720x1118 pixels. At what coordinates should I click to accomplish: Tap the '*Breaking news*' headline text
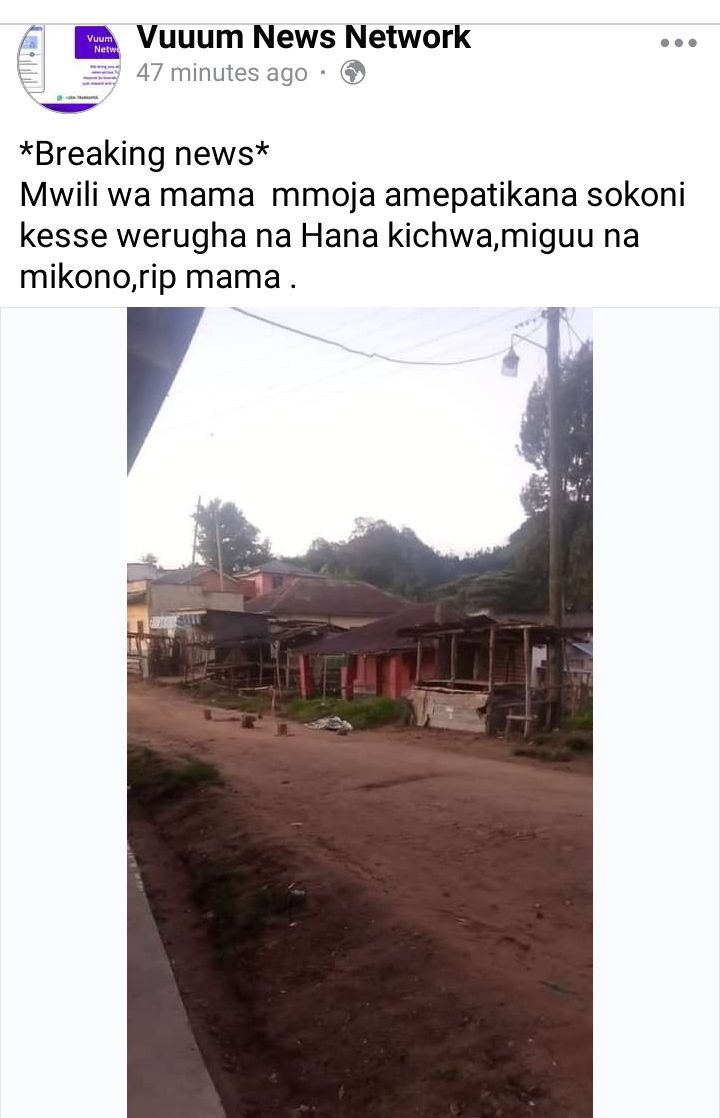145,153
